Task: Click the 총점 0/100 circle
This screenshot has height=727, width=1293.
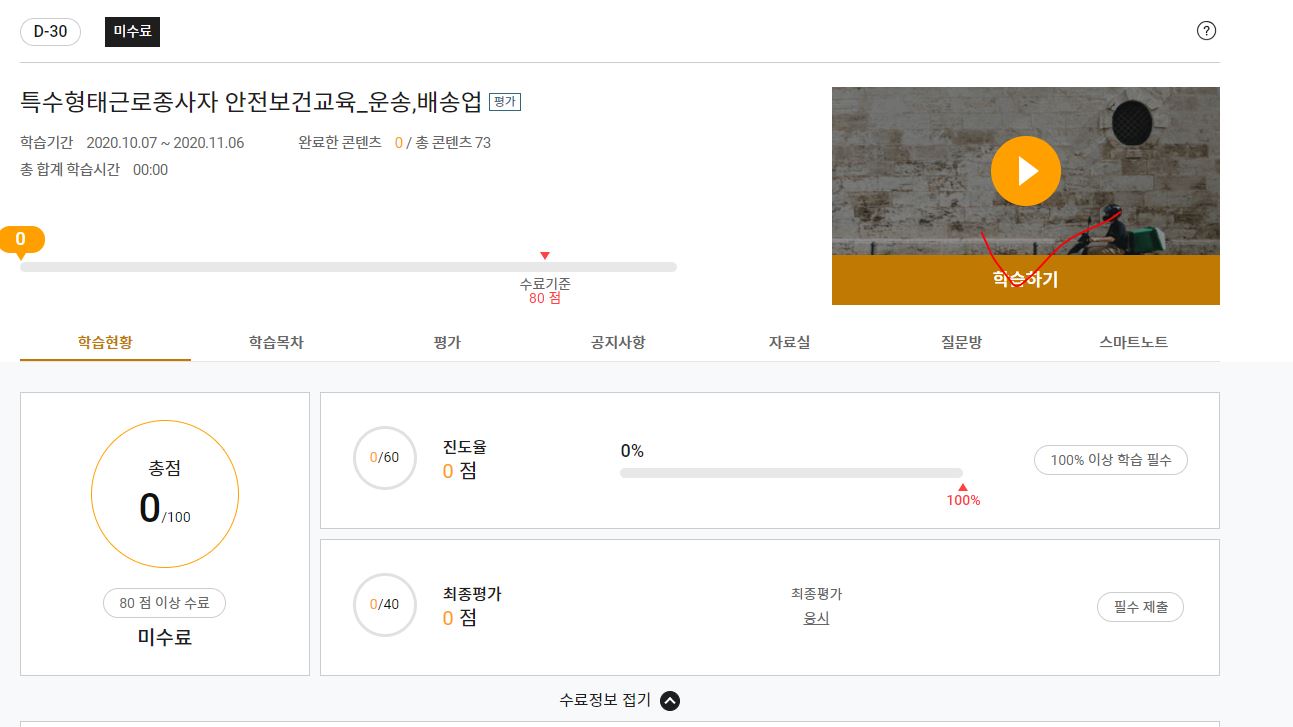Action: coord(165,494)
